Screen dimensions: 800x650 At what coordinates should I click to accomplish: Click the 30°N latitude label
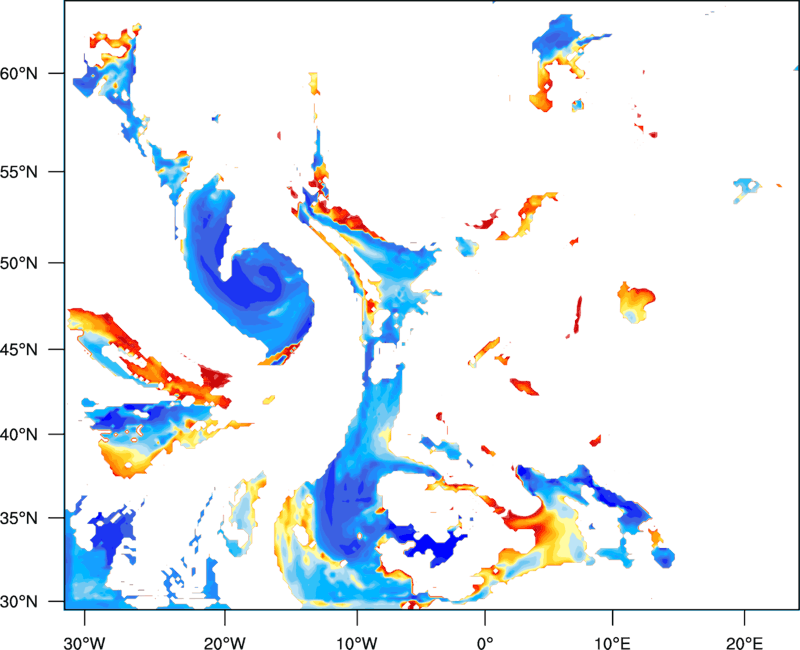pos(19,602)
